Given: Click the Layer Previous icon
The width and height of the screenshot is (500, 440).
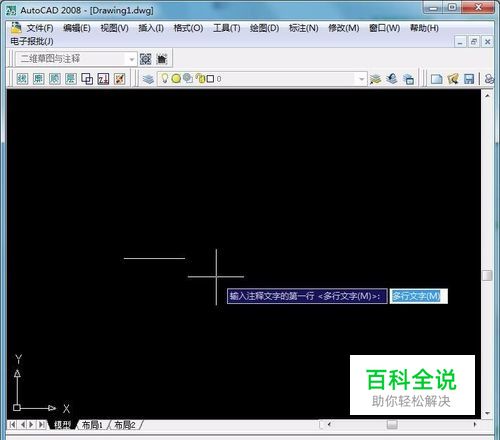Looking at the screenshot, I should tap(392, 79).
